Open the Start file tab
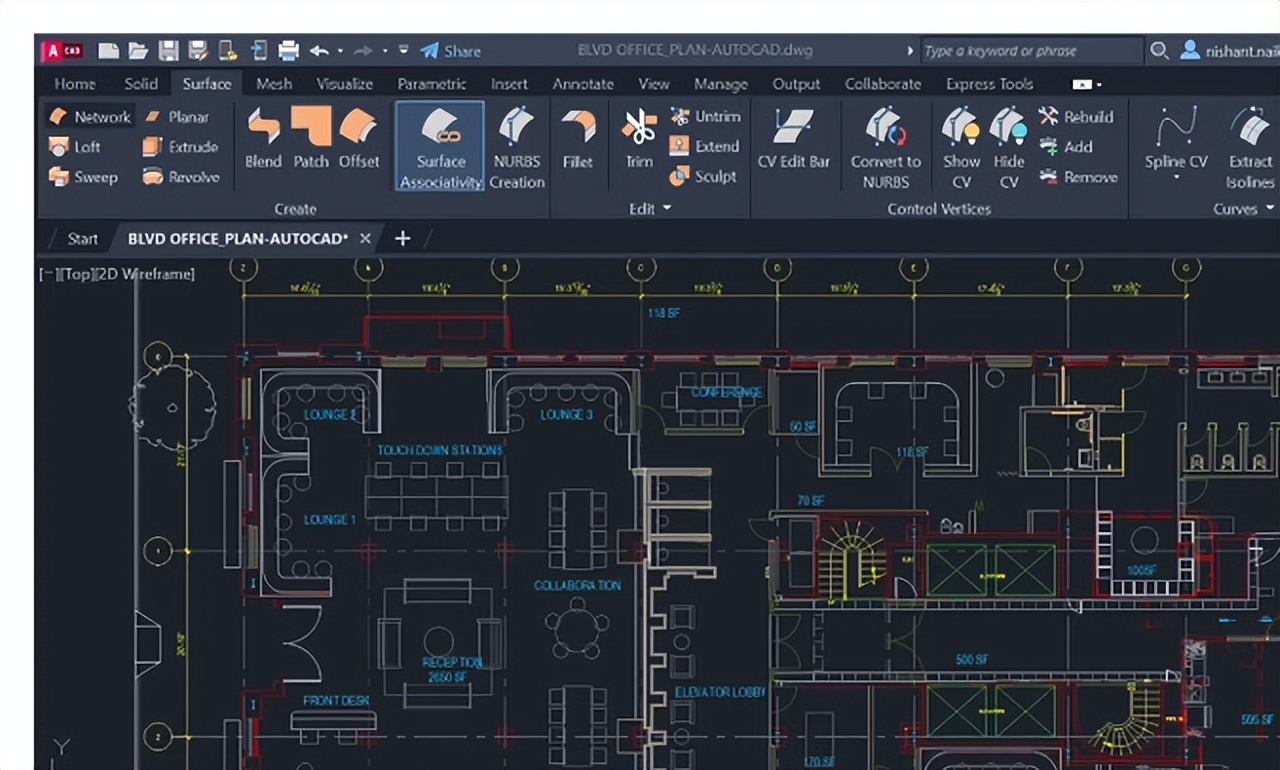Viewport: 1280px width, 770px height. pyautogui.click(x=82, y=238)
